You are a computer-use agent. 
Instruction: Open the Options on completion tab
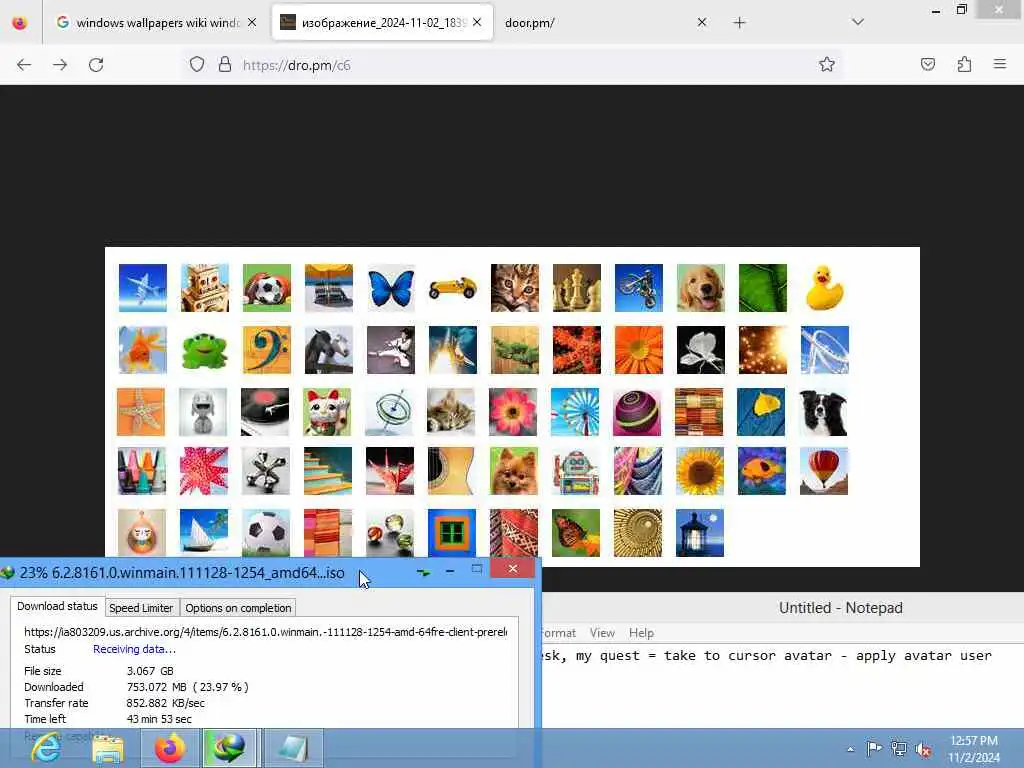click(x=238, y=608)
